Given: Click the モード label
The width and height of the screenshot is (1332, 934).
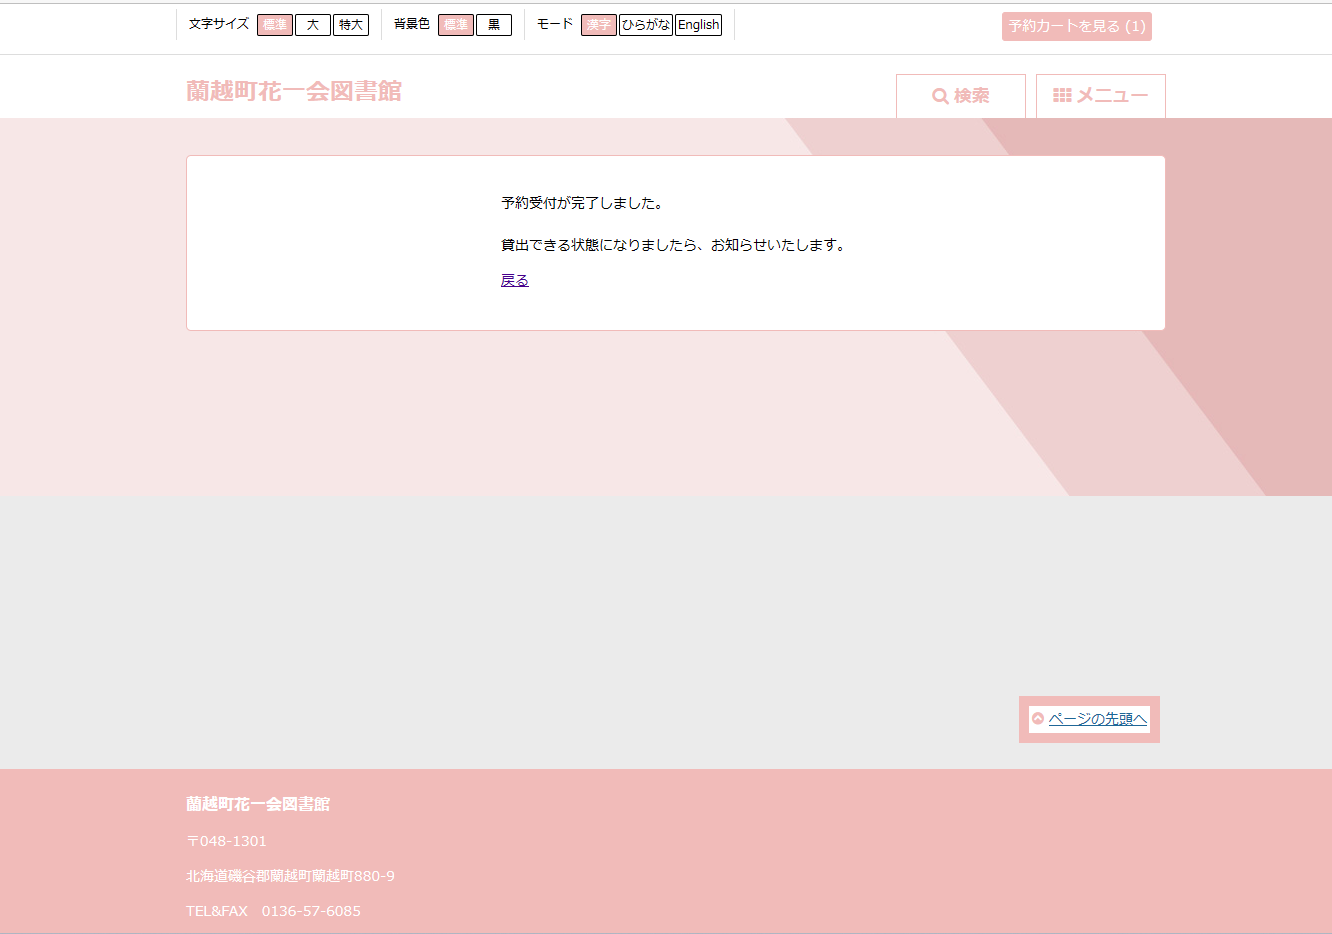Looking at the screenshot, I should pyautogui.click(x=555, y=24).
